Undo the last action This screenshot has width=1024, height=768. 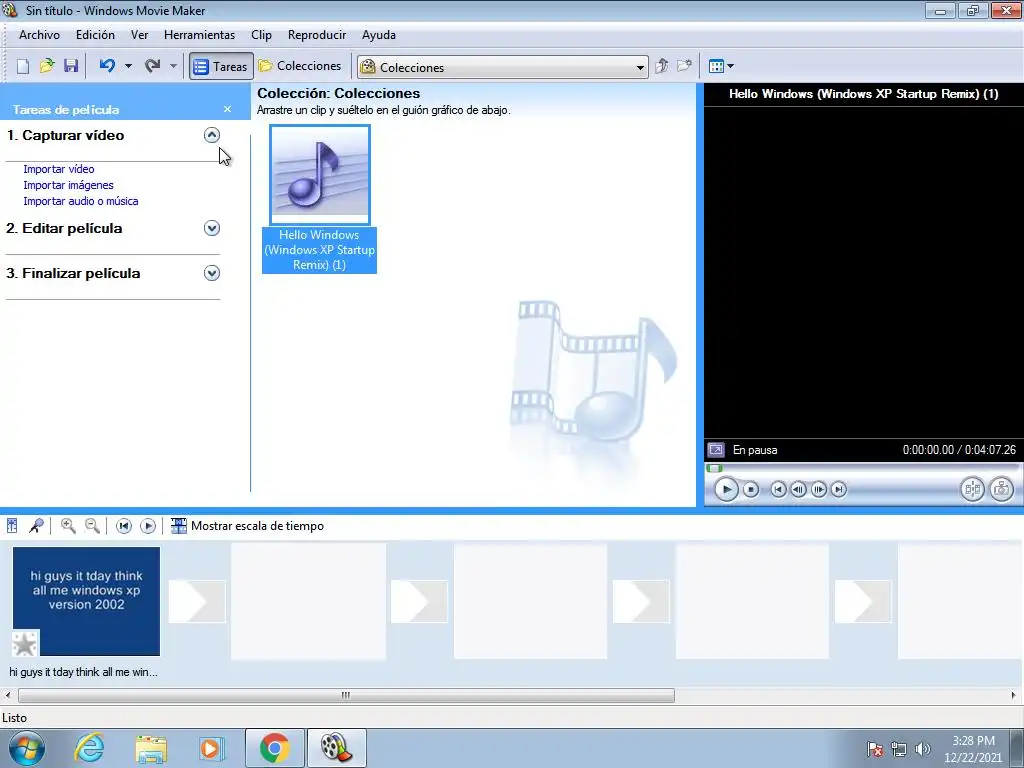[x=107, y=66]
